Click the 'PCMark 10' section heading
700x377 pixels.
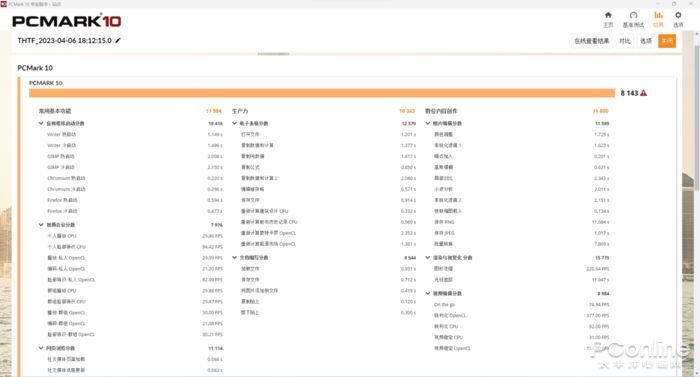[x=35, y=68]
